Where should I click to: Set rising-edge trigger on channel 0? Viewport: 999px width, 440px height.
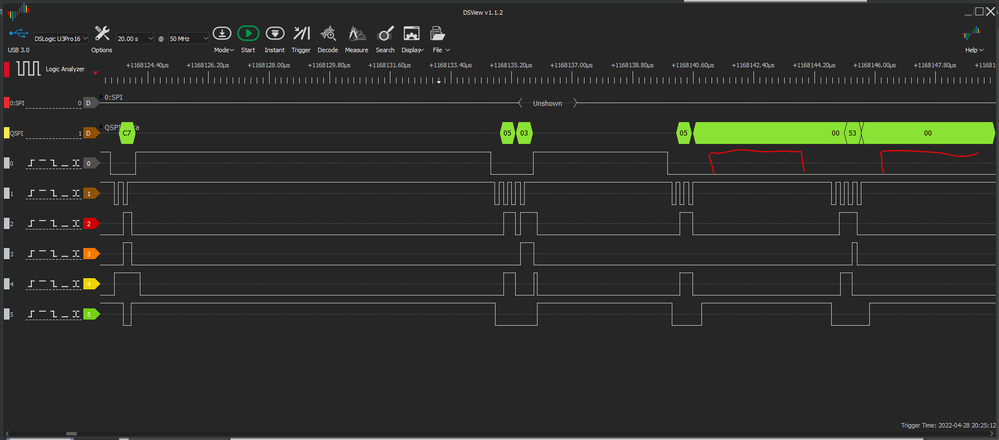pos(32,163)
